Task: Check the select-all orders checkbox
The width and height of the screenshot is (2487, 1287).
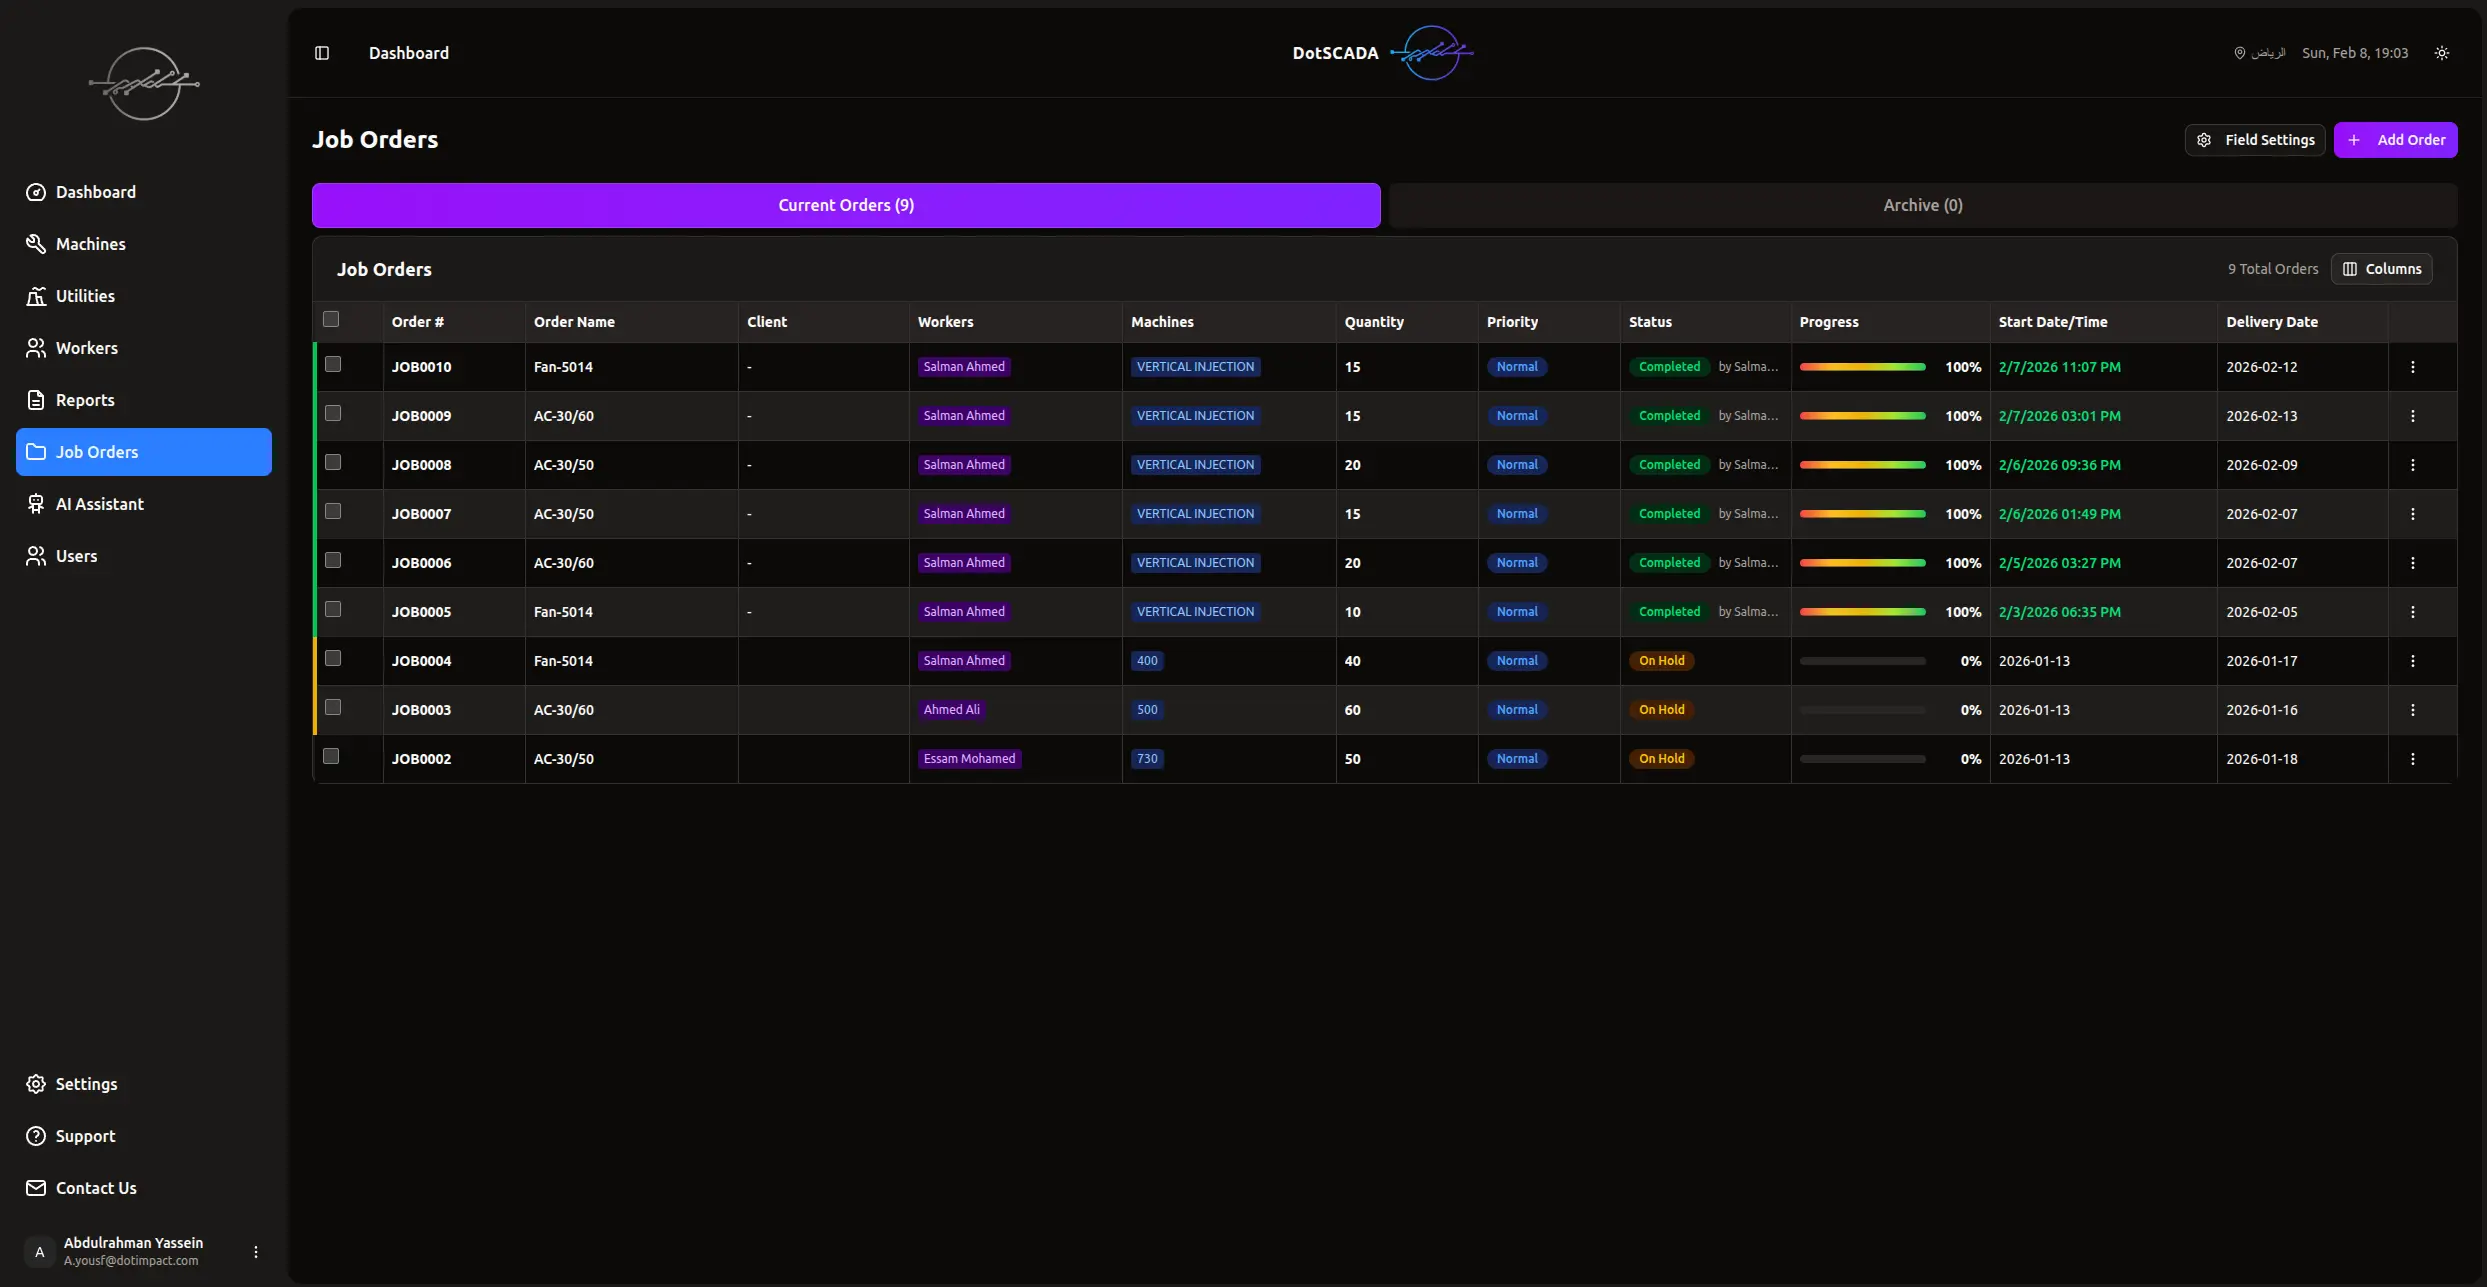Action: point(331,319)
